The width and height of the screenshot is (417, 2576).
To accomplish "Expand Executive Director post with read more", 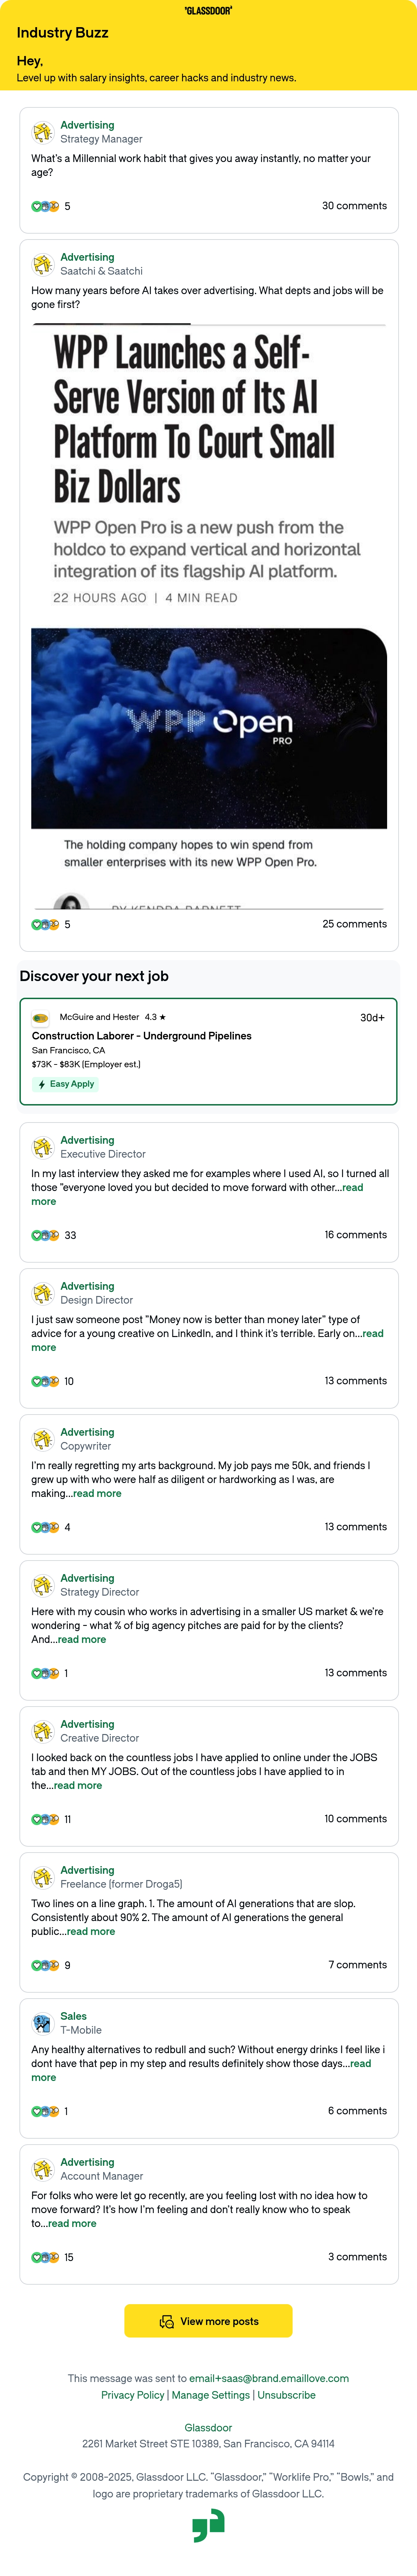I will 352,1188.
